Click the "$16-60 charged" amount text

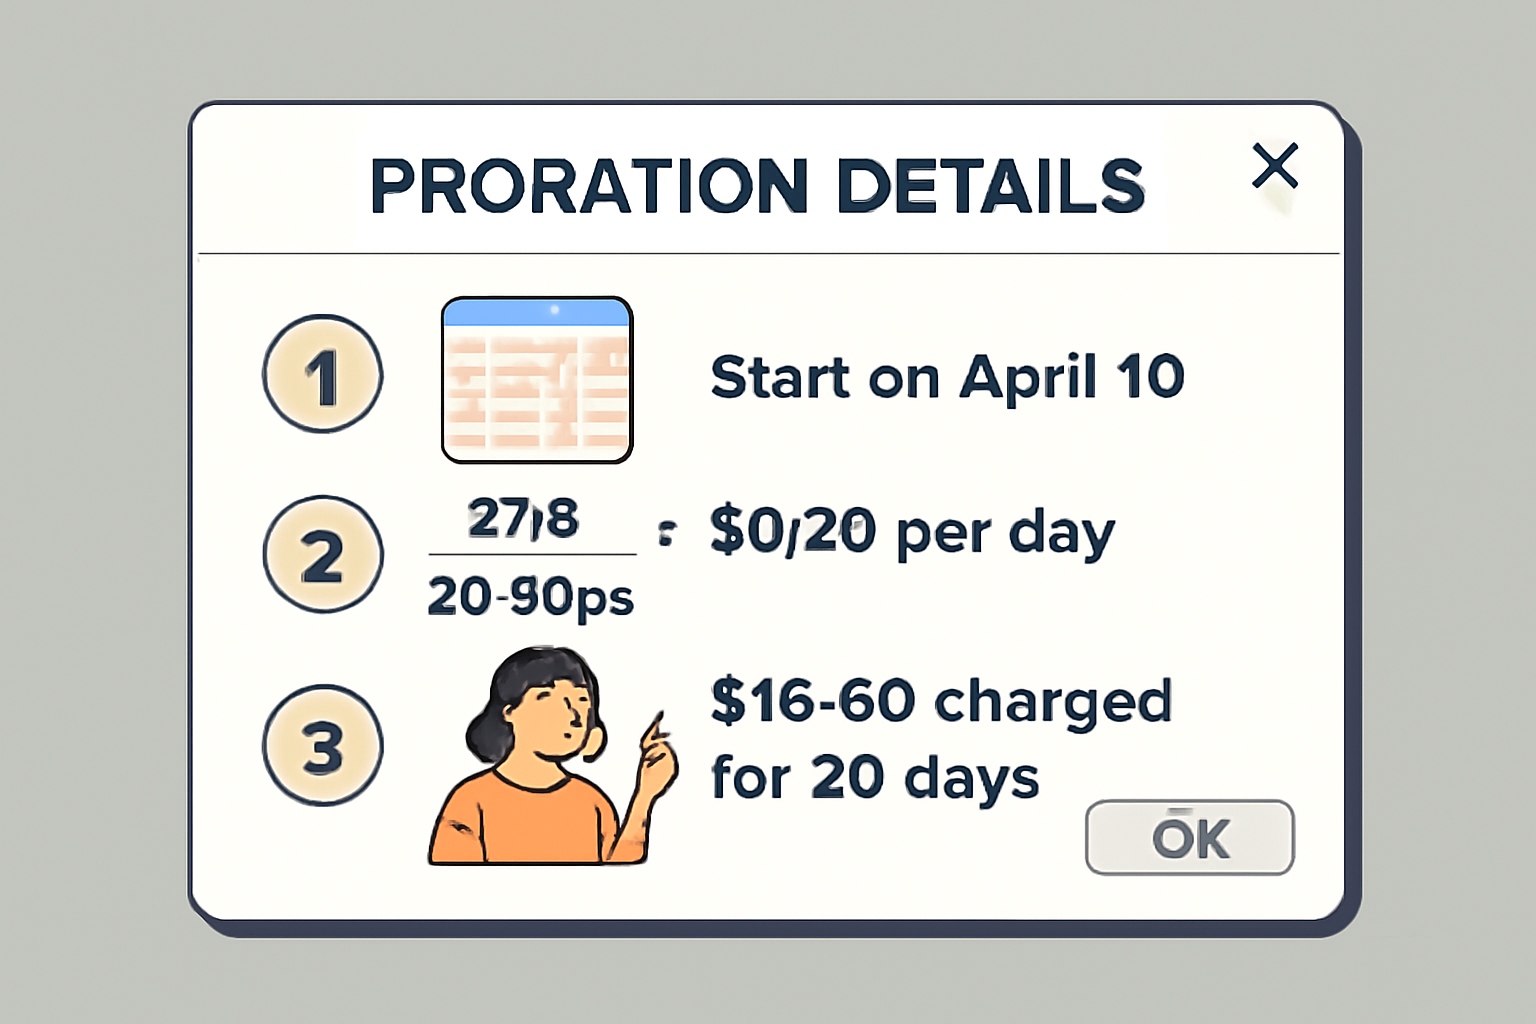[941, 700]
